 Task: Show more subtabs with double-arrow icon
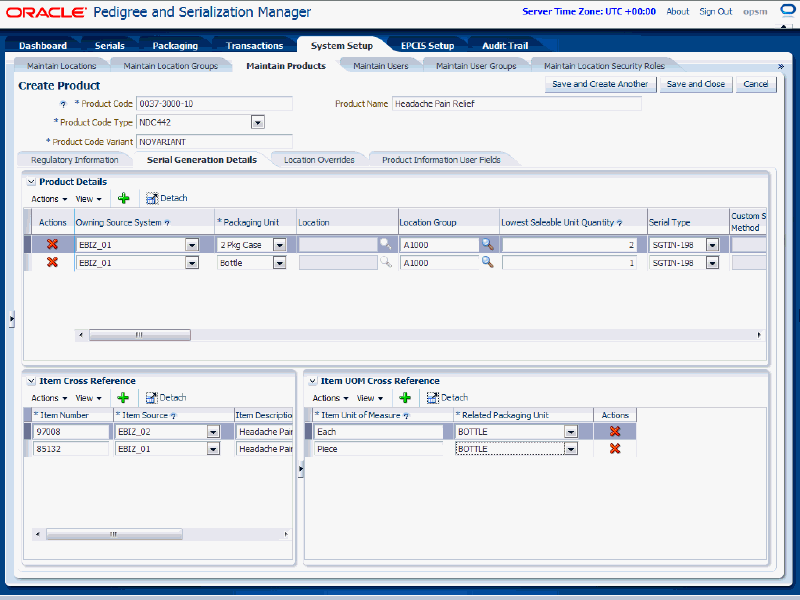coord(781,66)
